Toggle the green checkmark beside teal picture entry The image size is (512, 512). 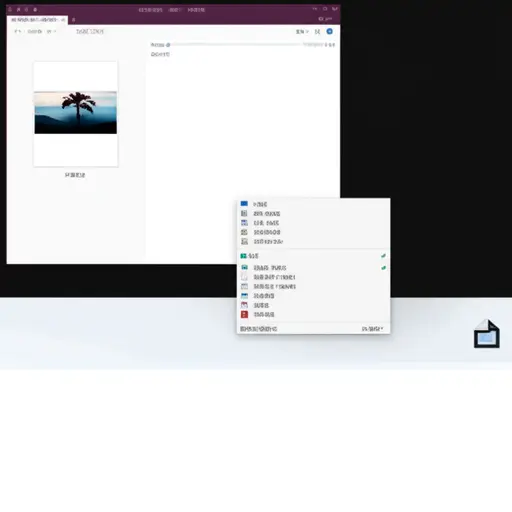point(383,268)
